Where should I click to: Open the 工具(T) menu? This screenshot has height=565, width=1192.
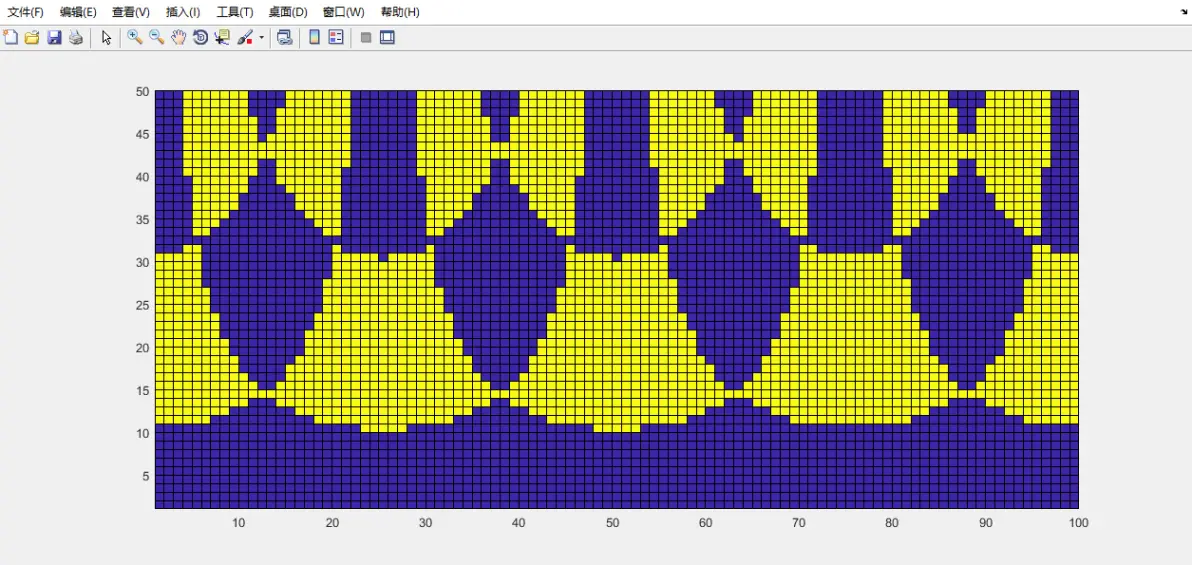point(235,12)
